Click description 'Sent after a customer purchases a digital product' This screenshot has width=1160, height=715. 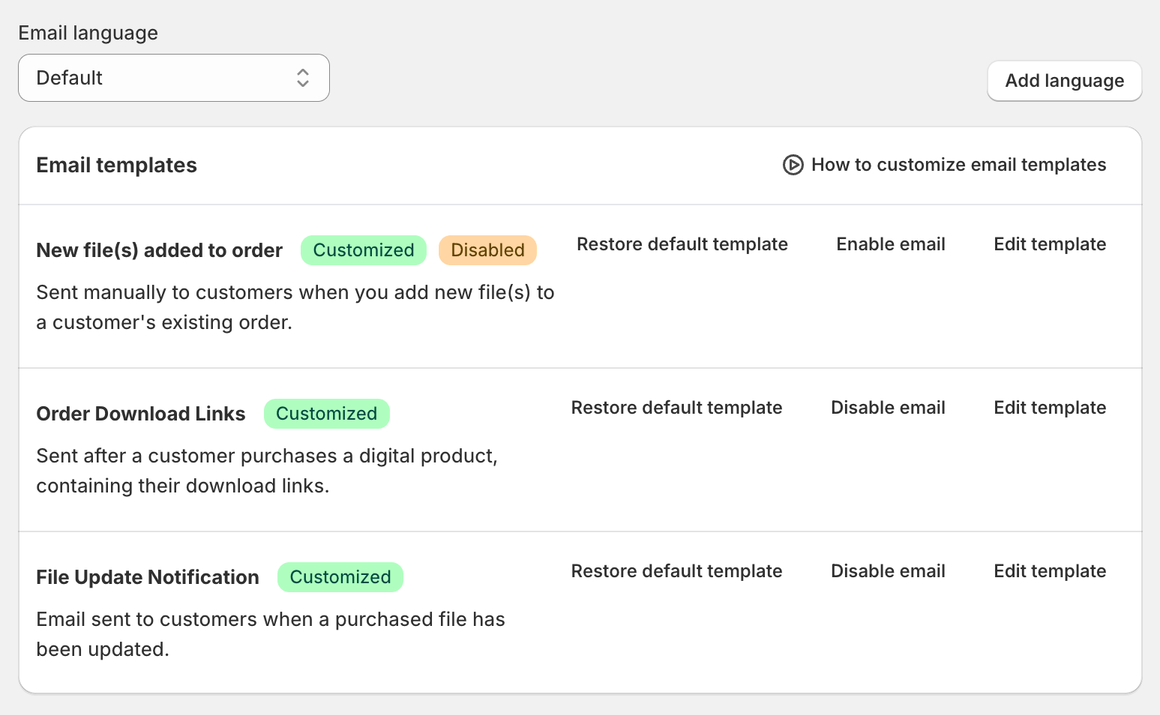[x=267, y=471]
